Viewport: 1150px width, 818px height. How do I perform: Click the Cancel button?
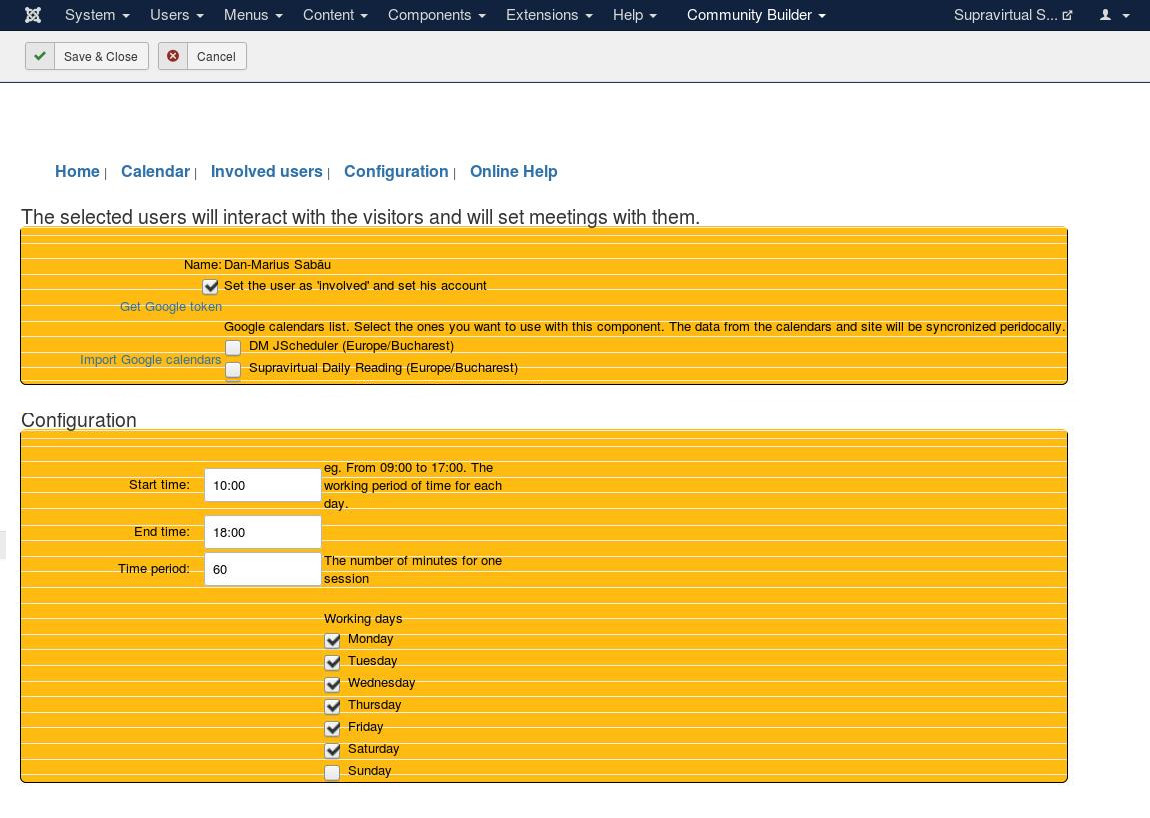[x=202, y=56]
